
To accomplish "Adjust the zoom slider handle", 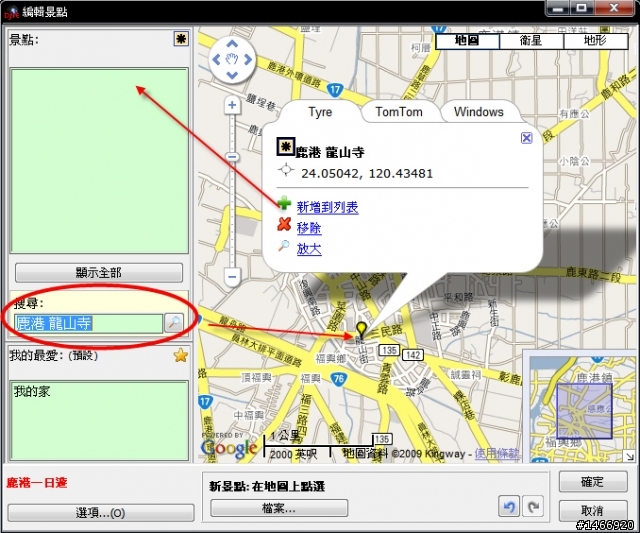I will pyautogui.click(x=232, y=157).
